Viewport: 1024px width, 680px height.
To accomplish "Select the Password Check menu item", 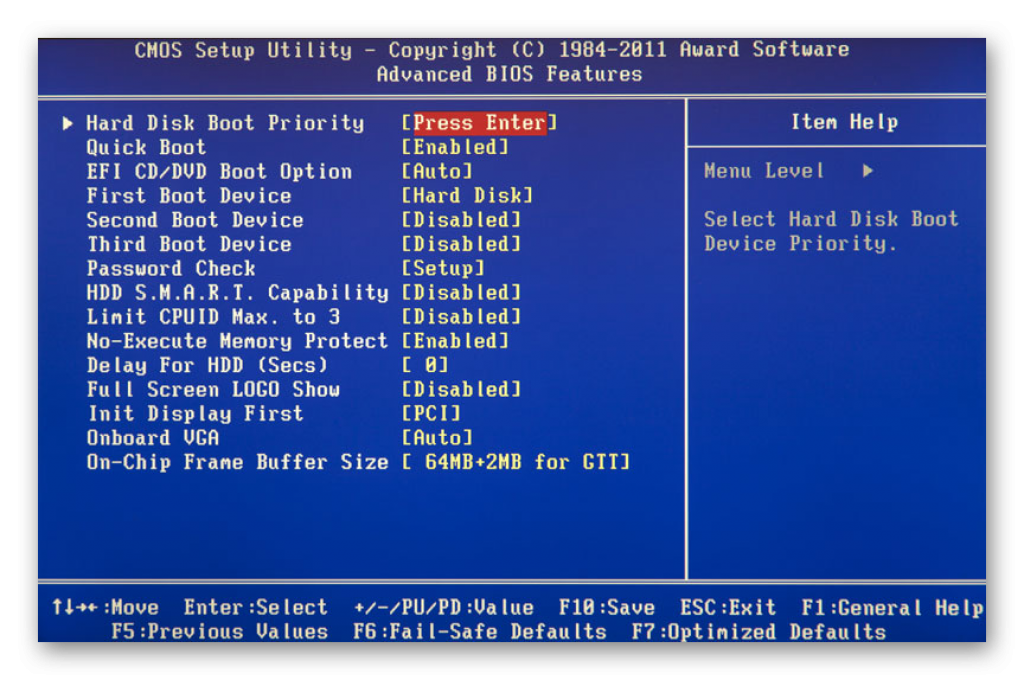I will pos(170,268).
